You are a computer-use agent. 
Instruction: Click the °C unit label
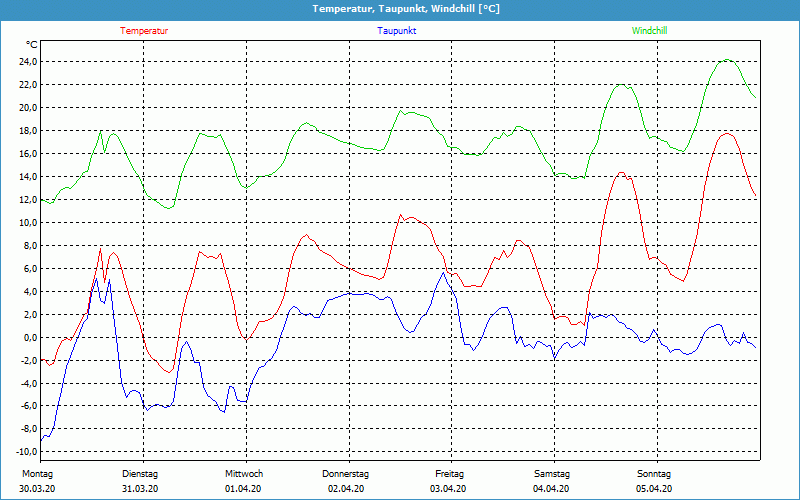pyautogui.click(x=32, y=45)
